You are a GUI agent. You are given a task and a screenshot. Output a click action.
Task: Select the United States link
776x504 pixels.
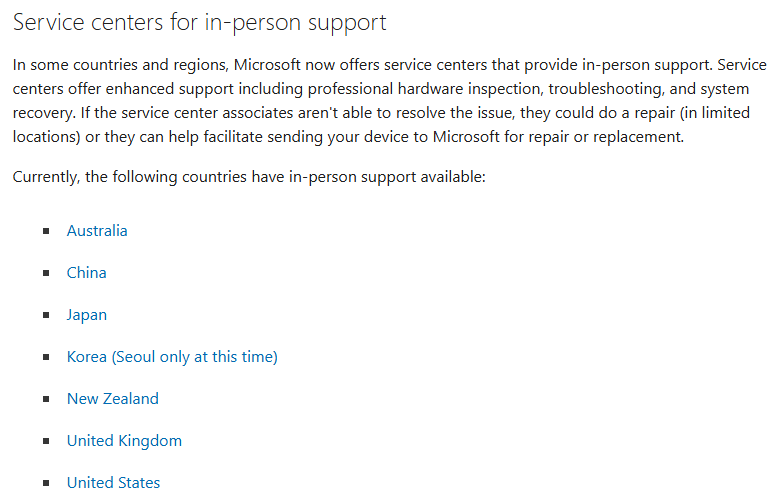point(113,483)
